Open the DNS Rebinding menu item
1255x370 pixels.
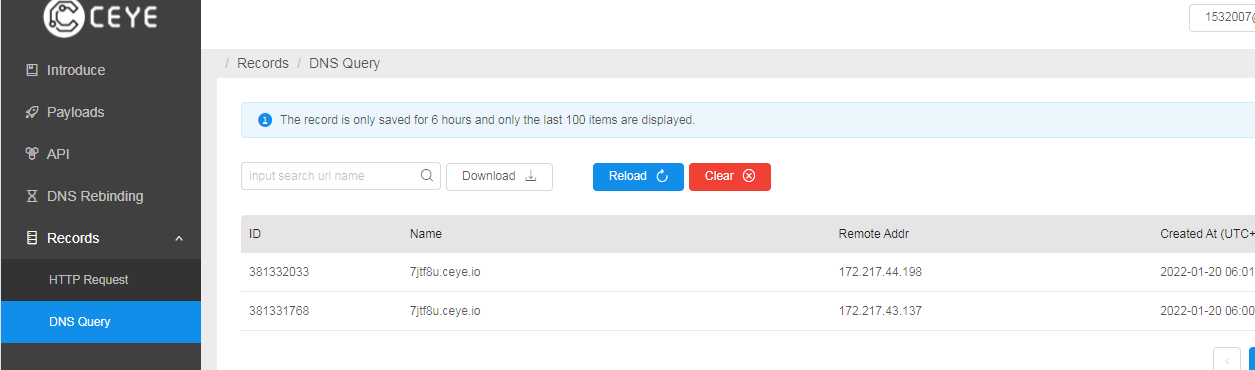pos(100,196)
